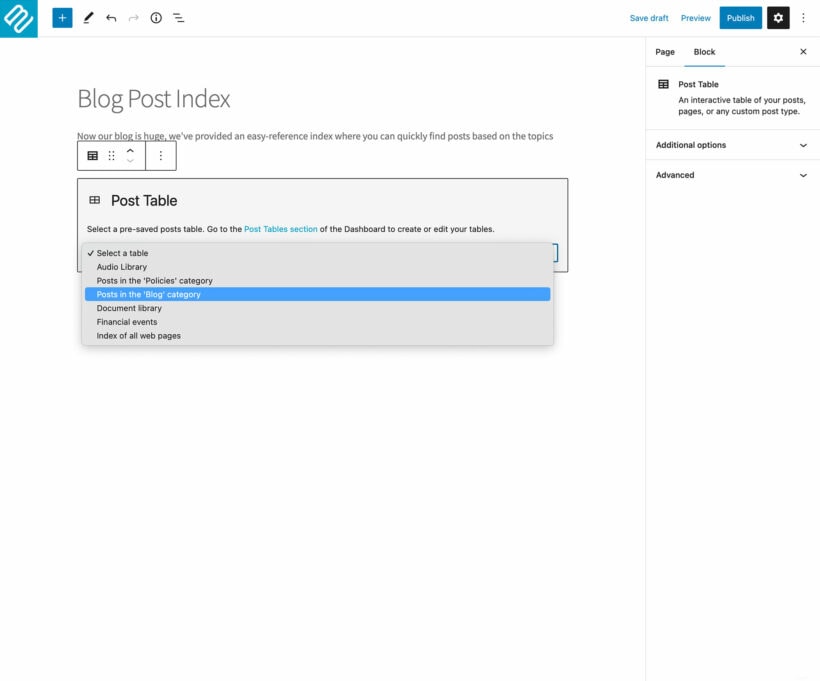
Task: Click the editor Settings gear icon
Action: coord(778,17)
